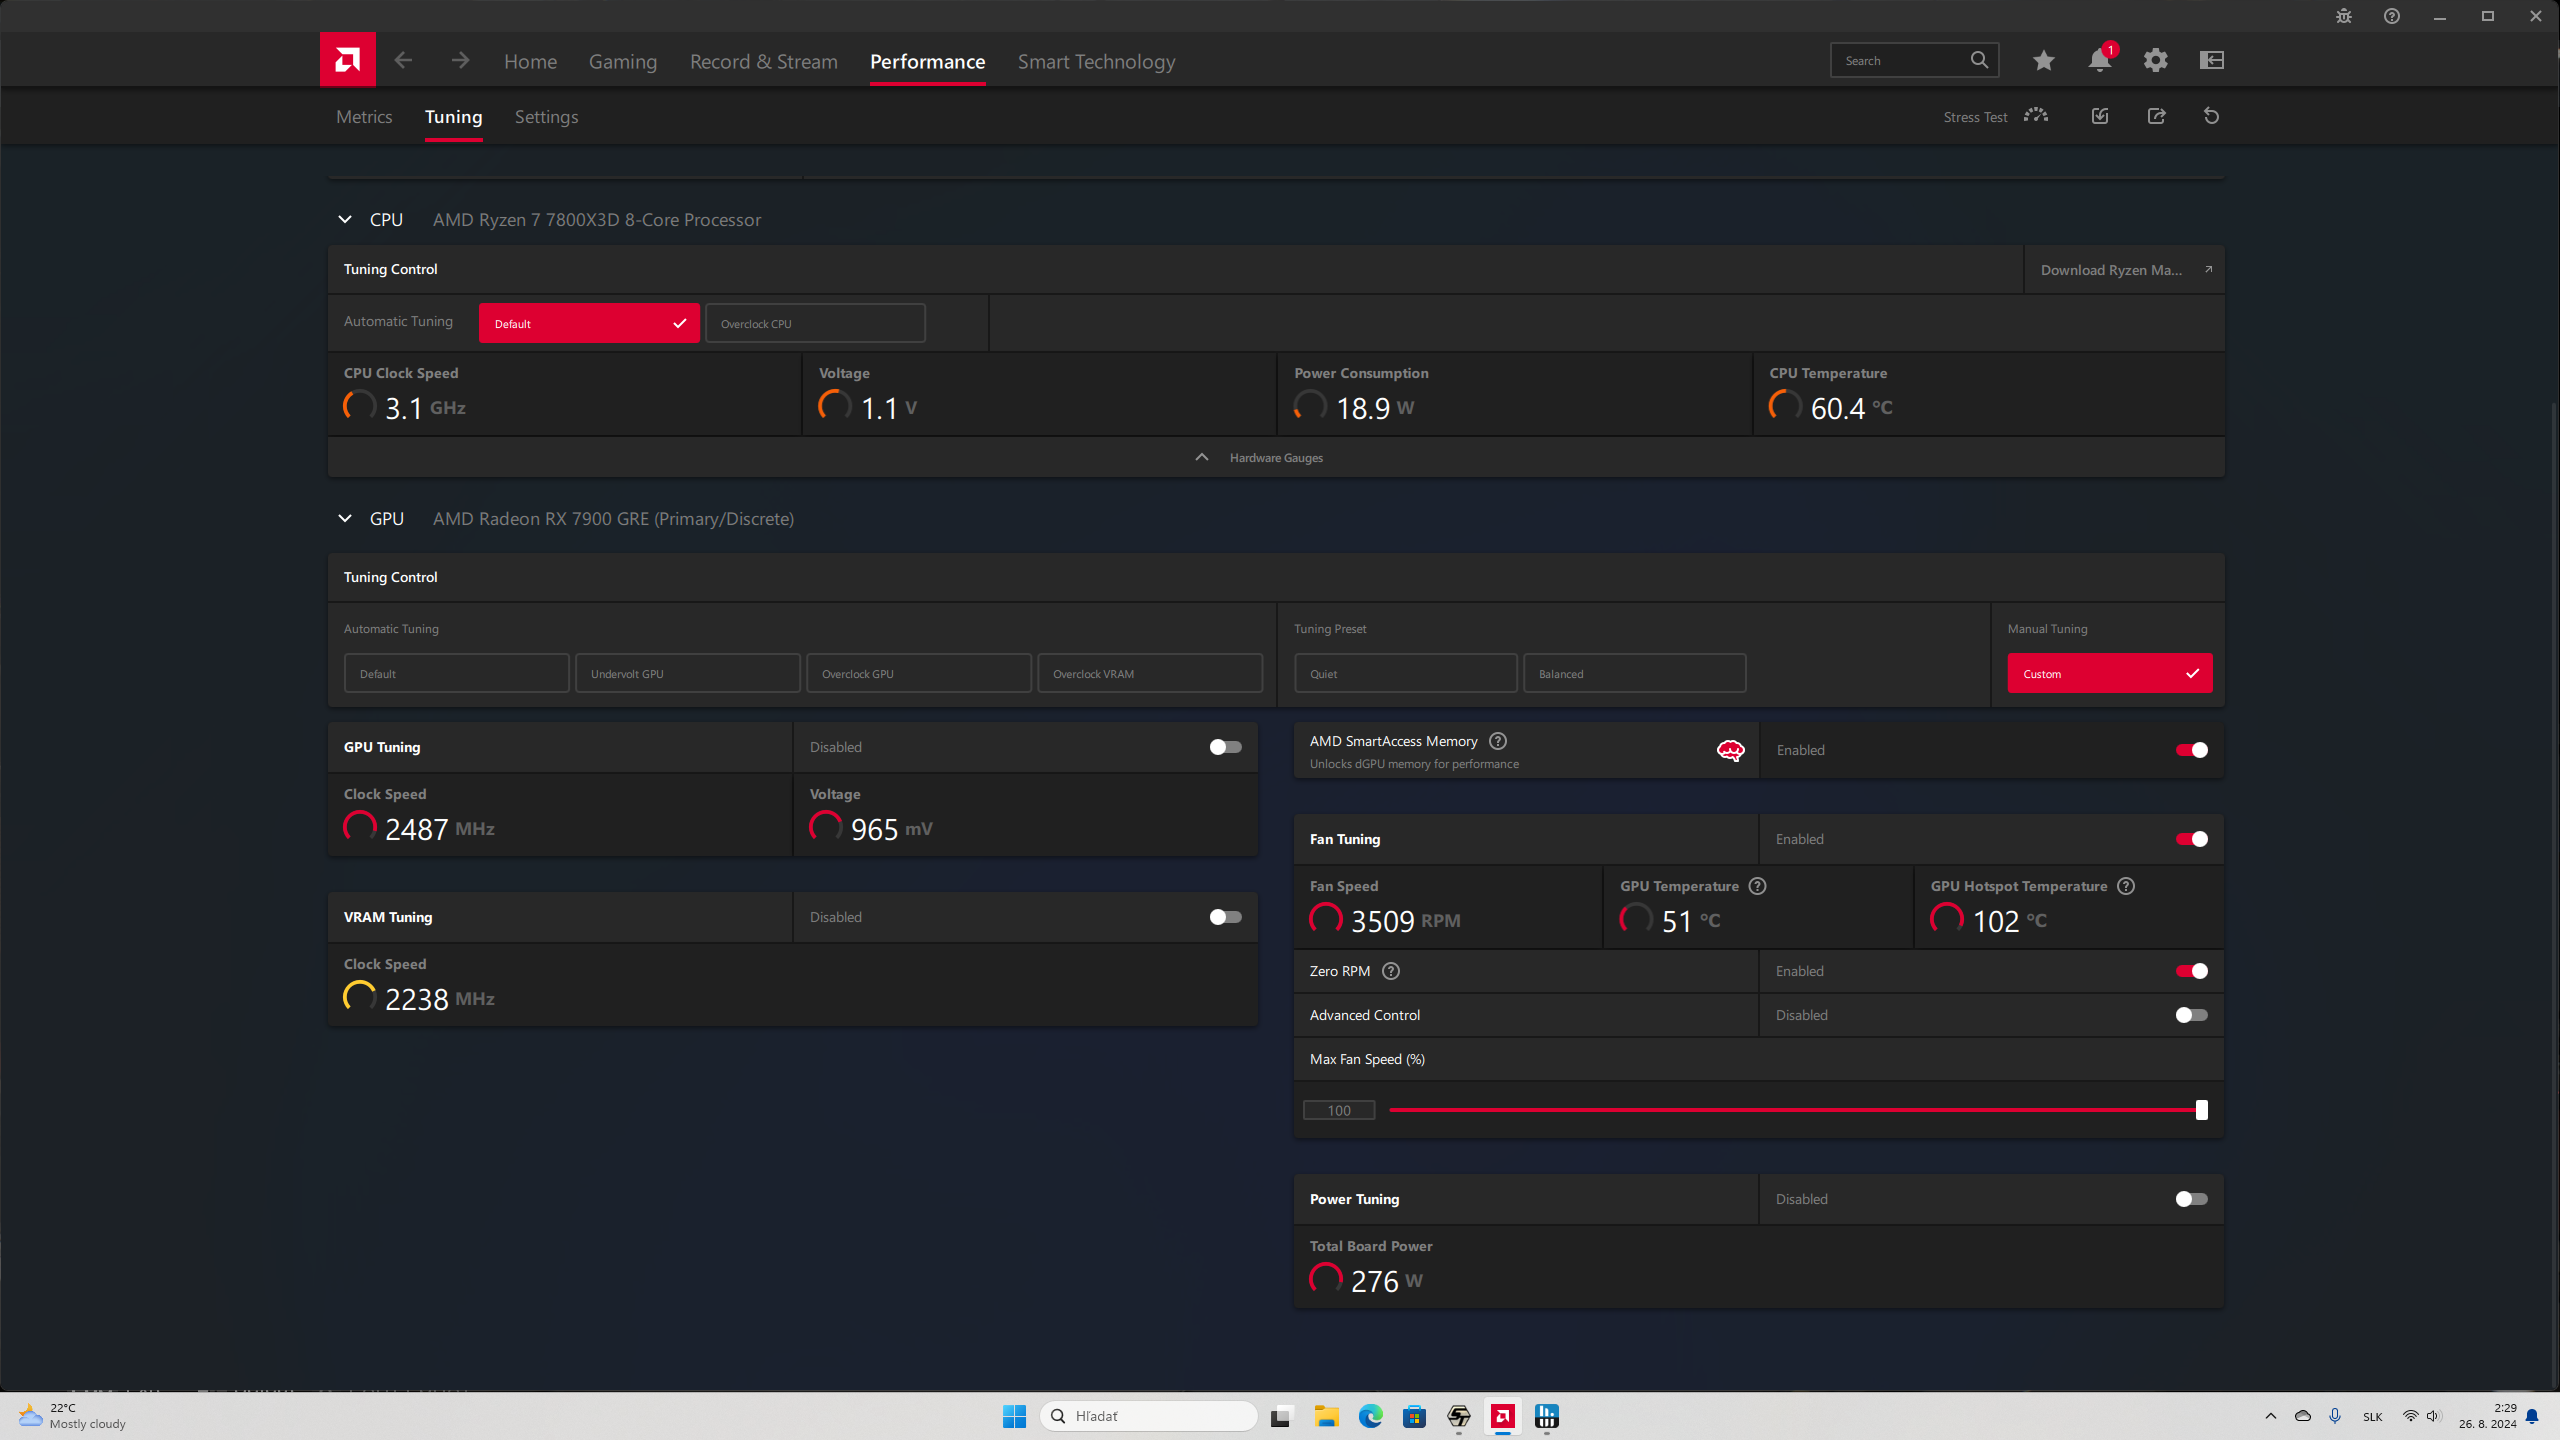Click the AMD logo home icon
Screen dimensions: 2560x1440
(347, 60)
